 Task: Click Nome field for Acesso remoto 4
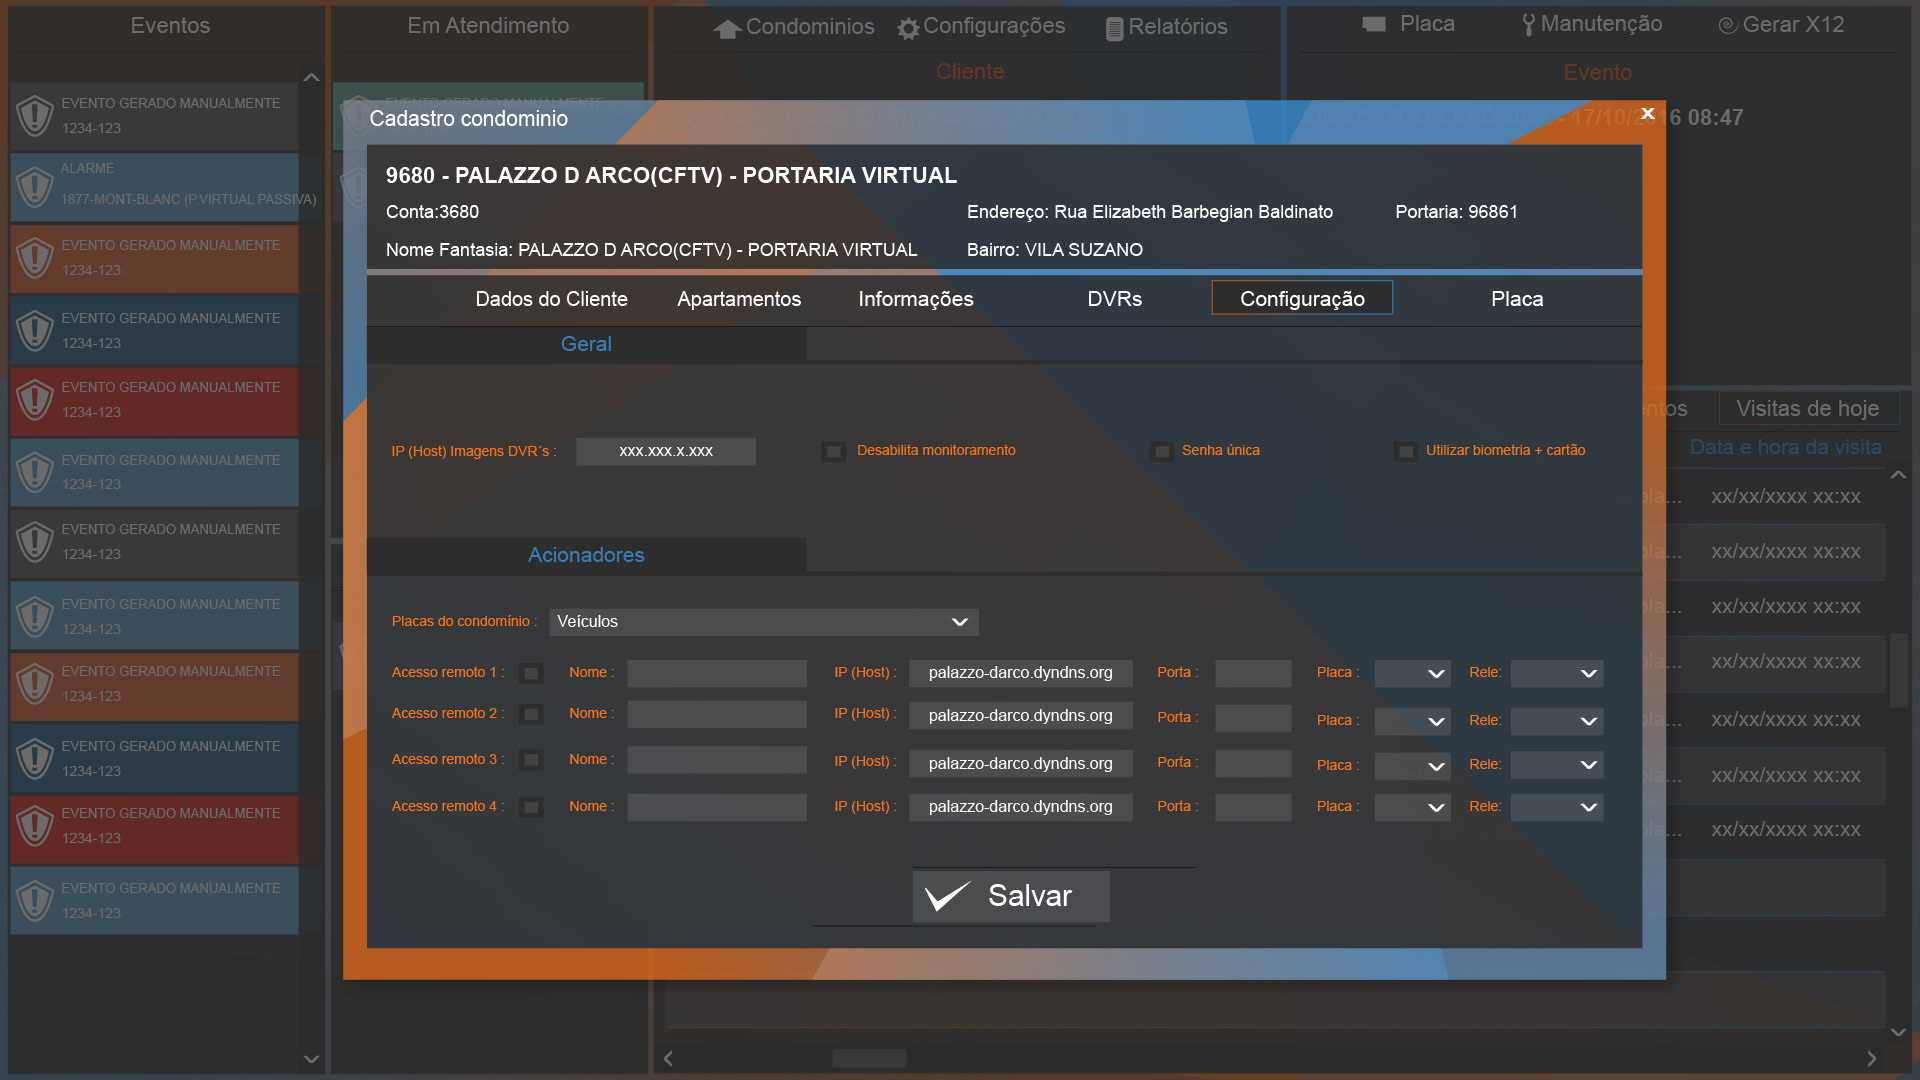[x=717, y=807]
